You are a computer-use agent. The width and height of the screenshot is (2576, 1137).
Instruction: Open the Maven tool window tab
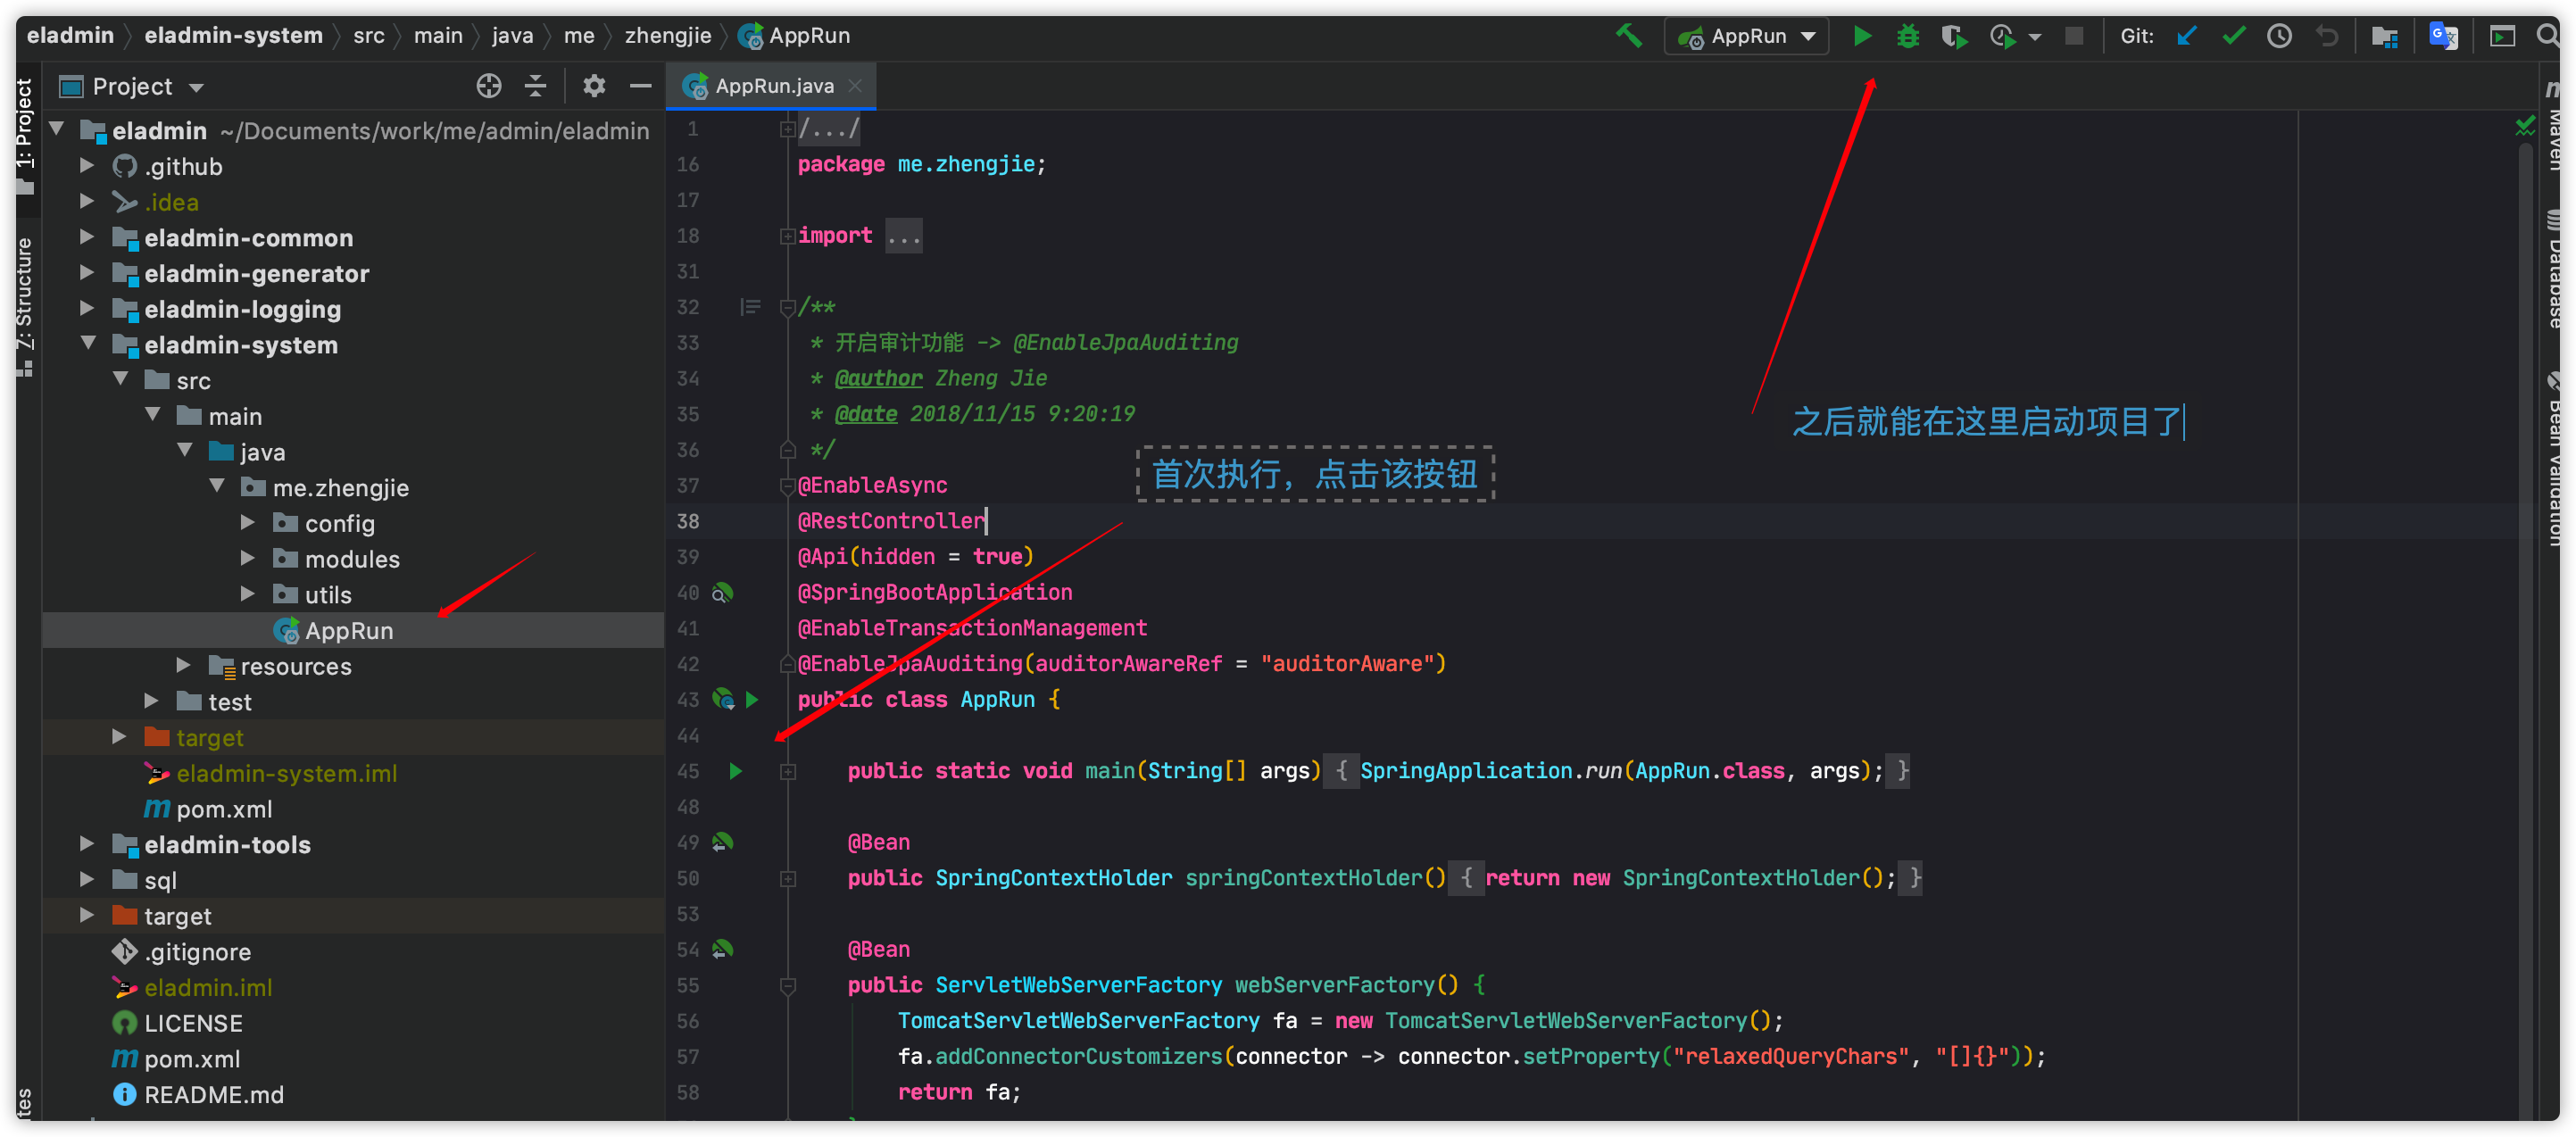(x=2553, y=126)
